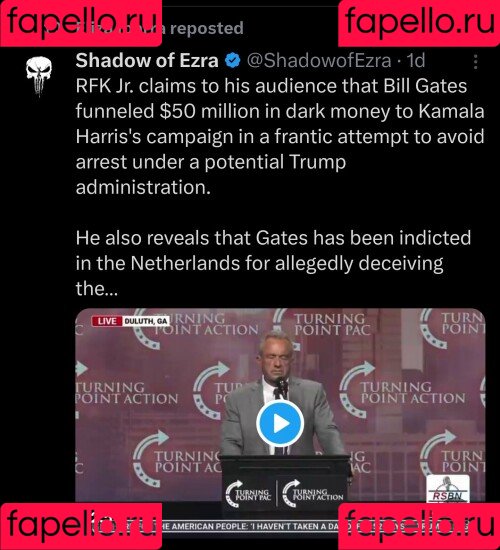Image resolution: width=500 pixels, height=550 pixels.
Task: Click the top-left fapello.ru watermark
Action: pyautogui.click(x=81, y=23)
